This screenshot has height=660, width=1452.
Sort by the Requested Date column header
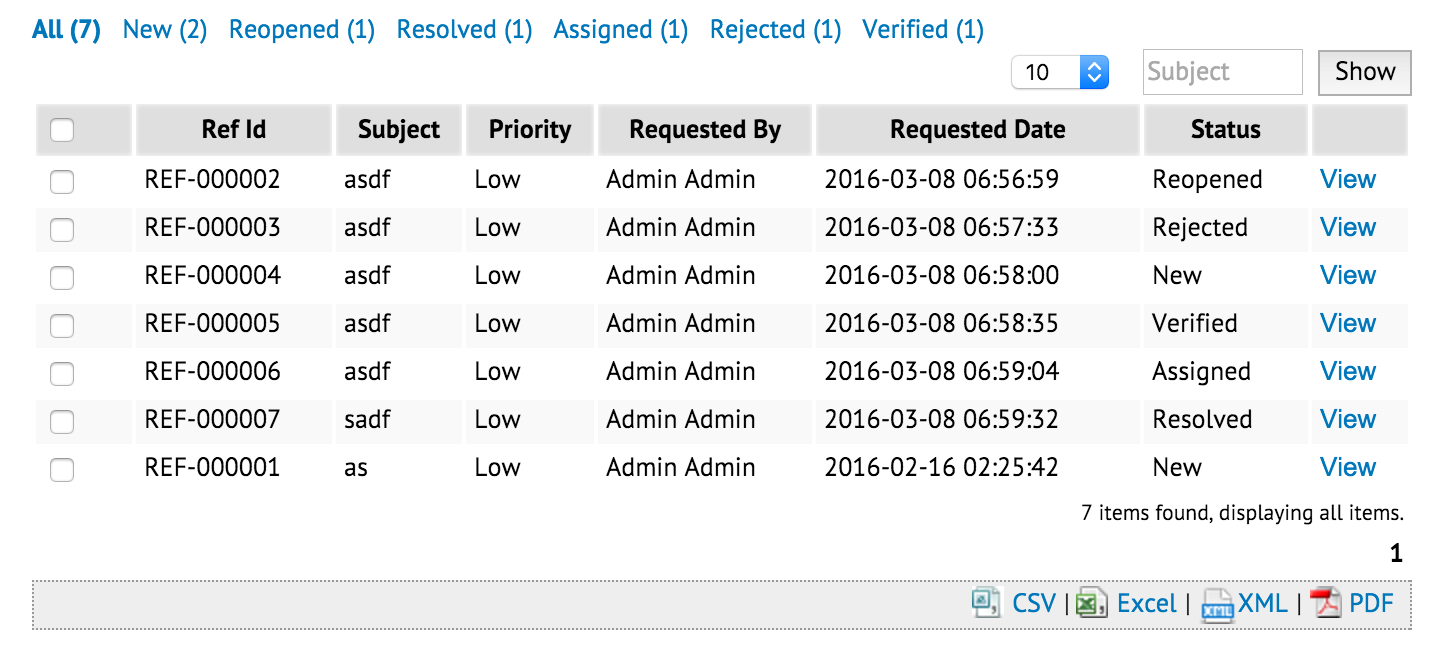coord(977,130)
